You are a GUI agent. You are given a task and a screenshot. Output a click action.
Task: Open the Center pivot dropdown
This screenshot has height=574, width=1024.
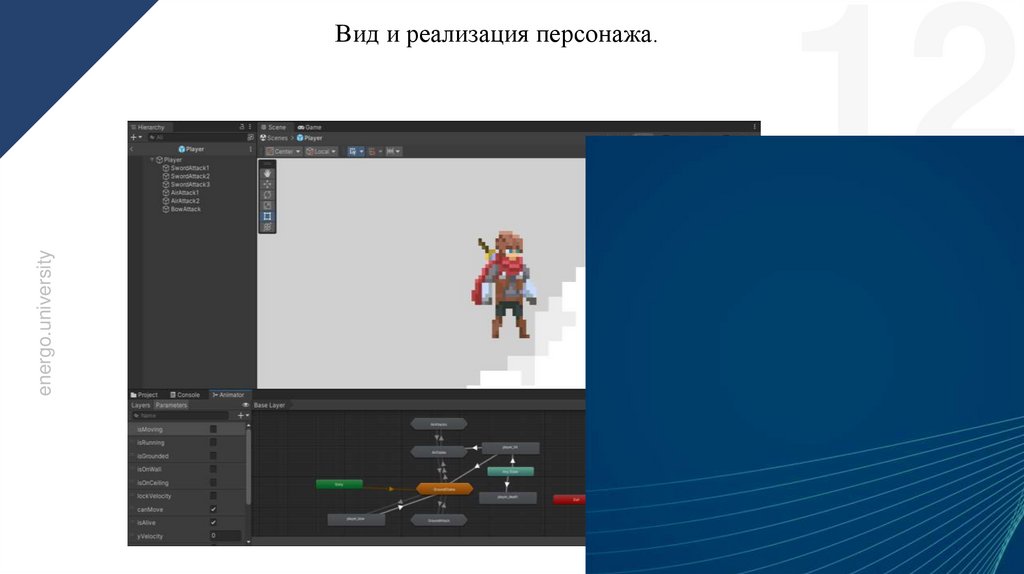click(283, 151)
